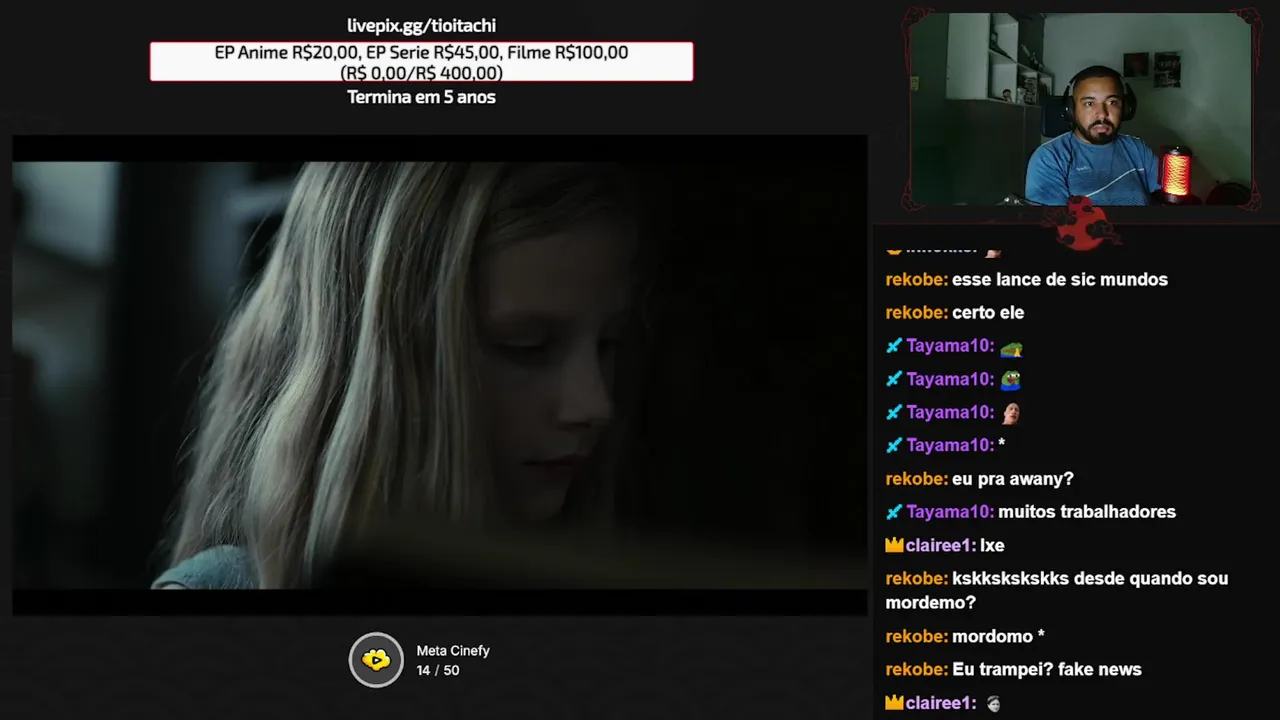The image size is (1280, 720).
Task: Click the gray face emote in clairee1's last message
Action: (992, 703)
